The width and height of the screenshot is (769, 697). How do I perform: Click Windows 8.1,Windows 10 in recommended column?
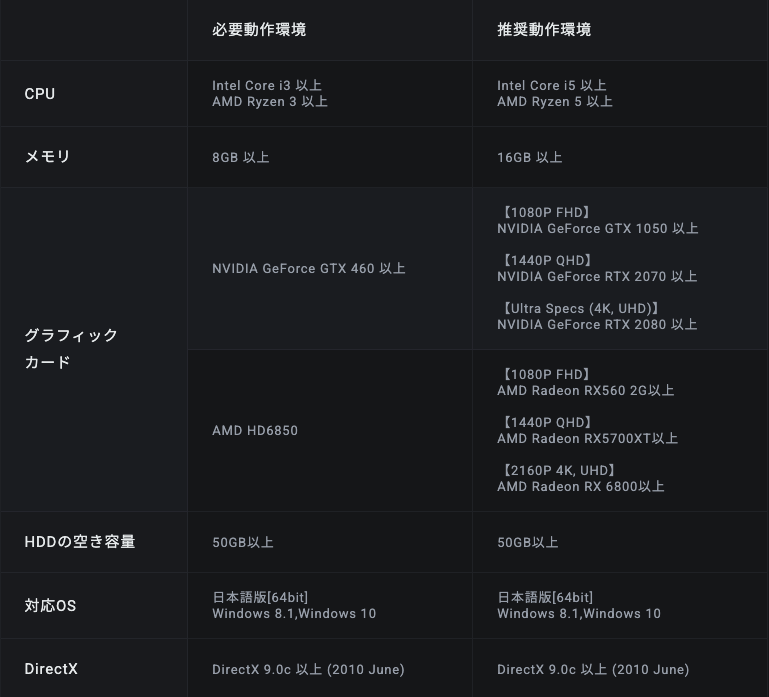pyautogui.click(x=579, y=614)
